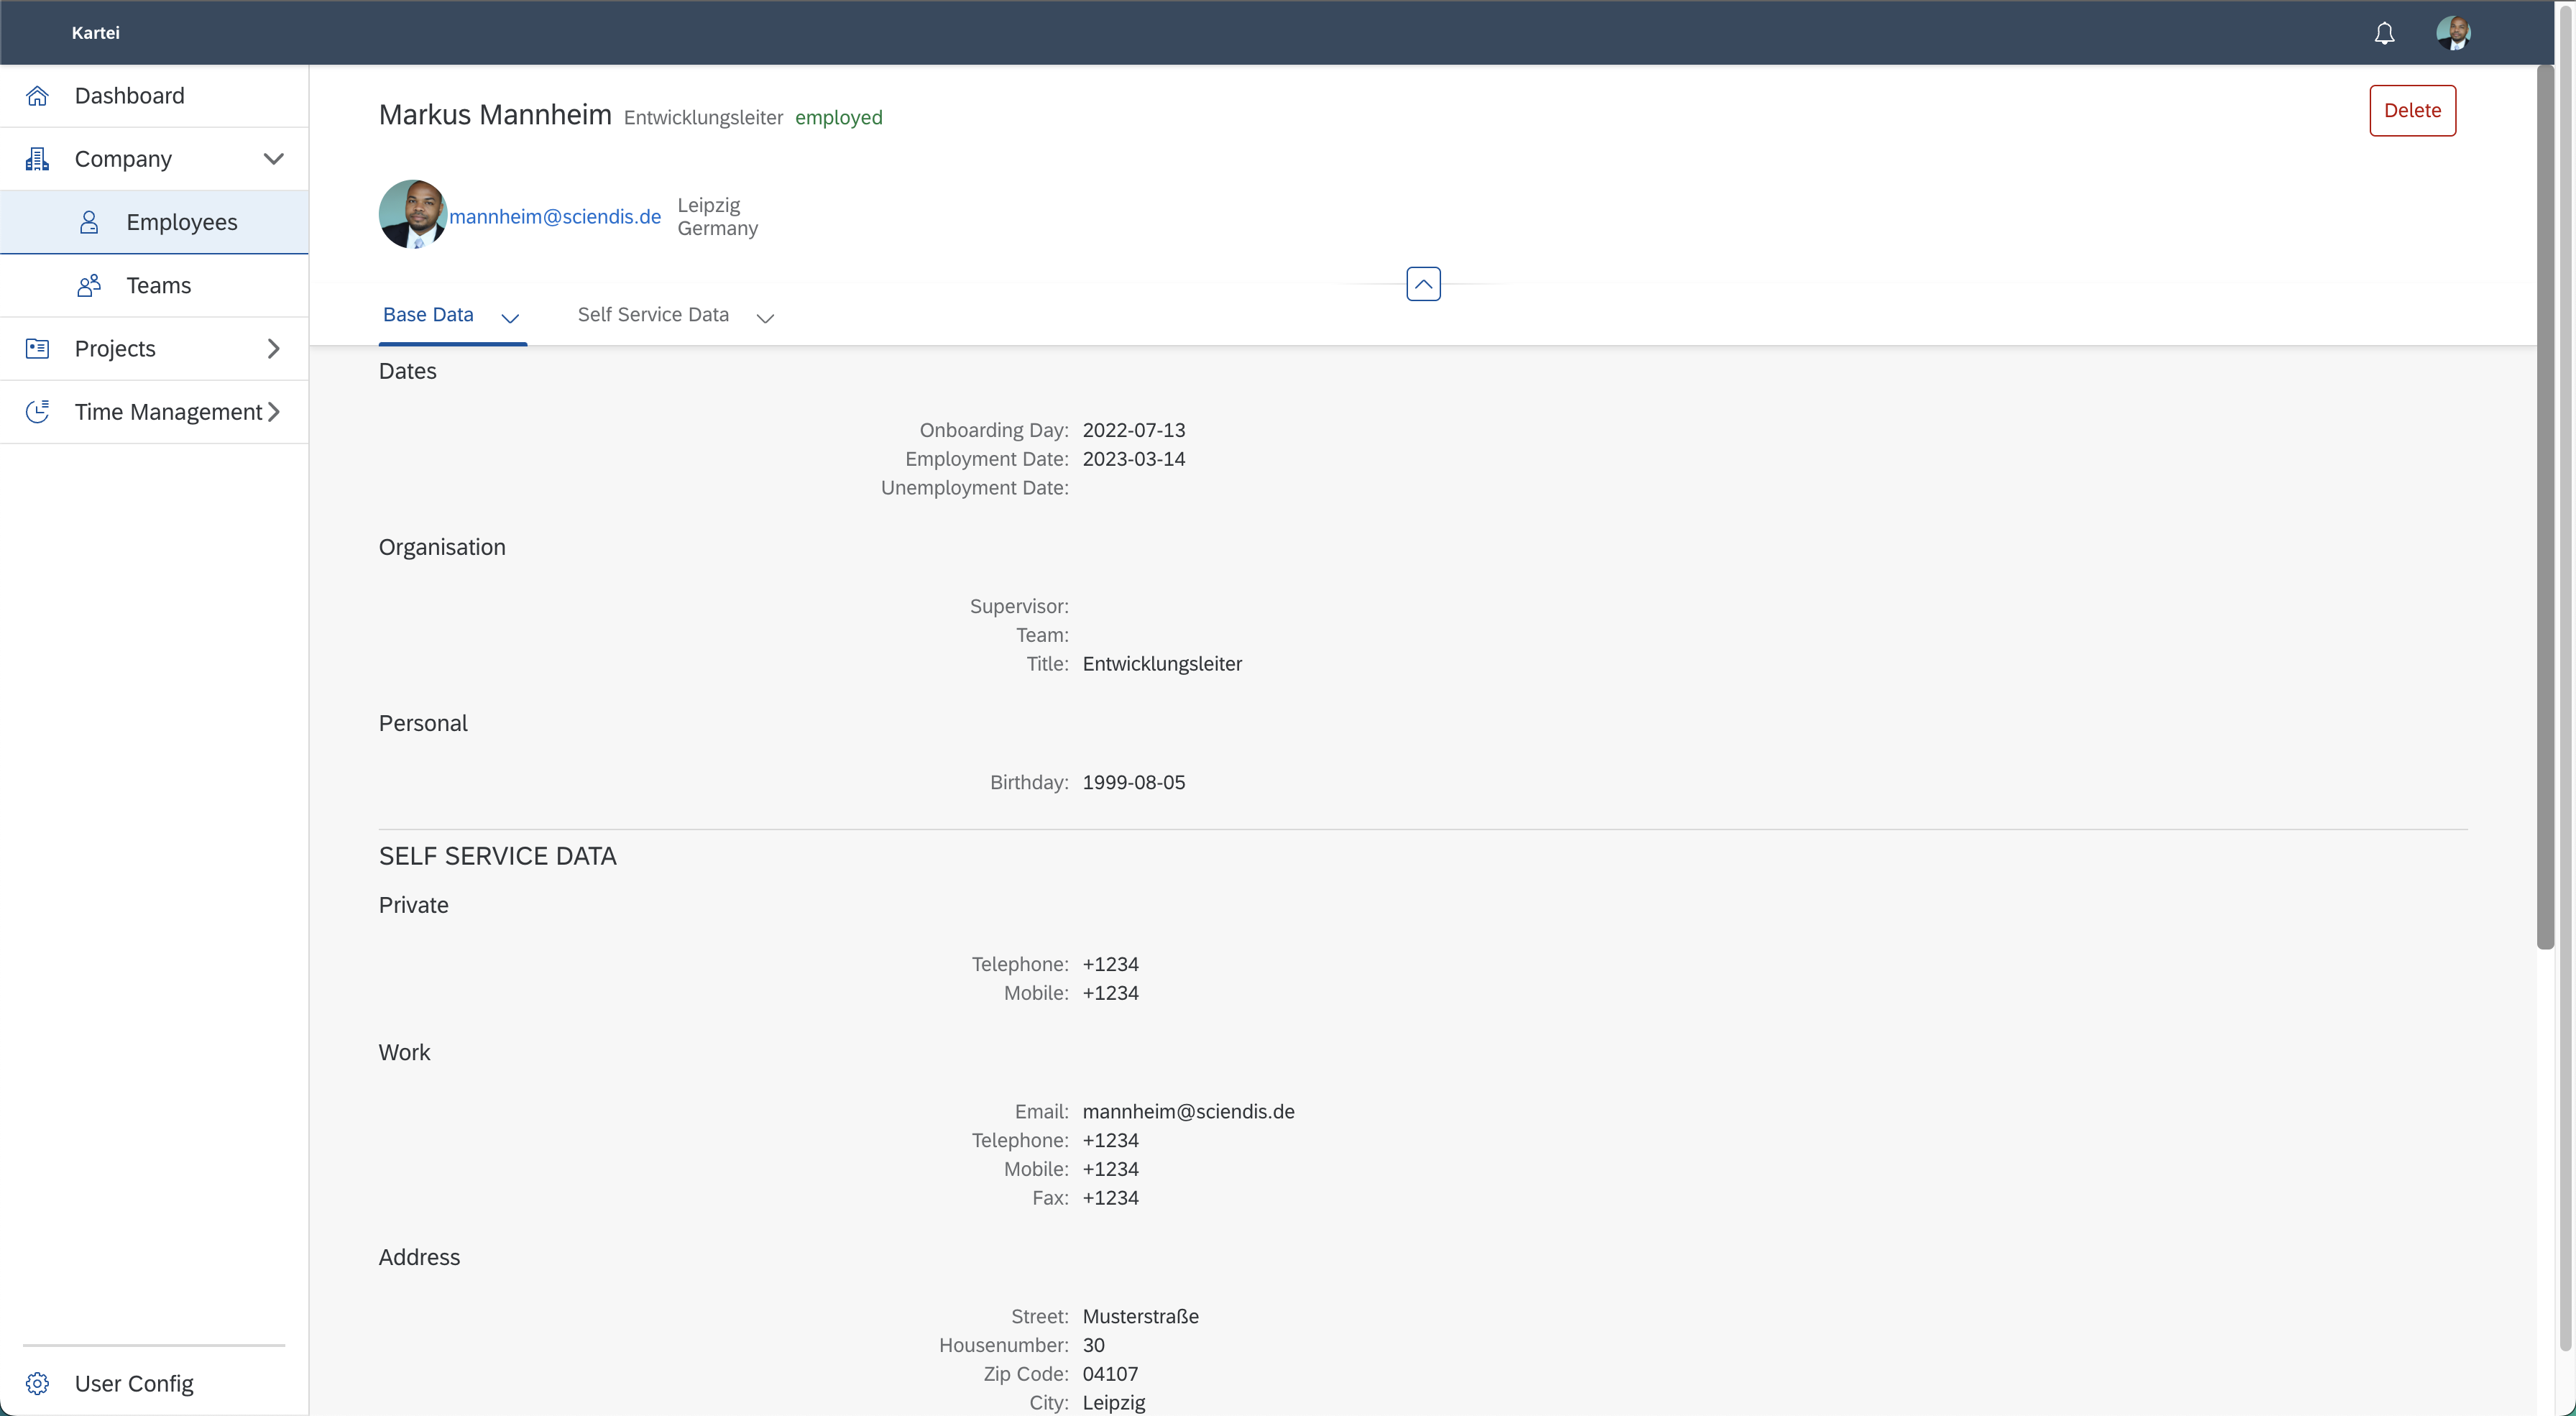Click the Time Management clock icon

pyautogui.click(x=37, y=412)
